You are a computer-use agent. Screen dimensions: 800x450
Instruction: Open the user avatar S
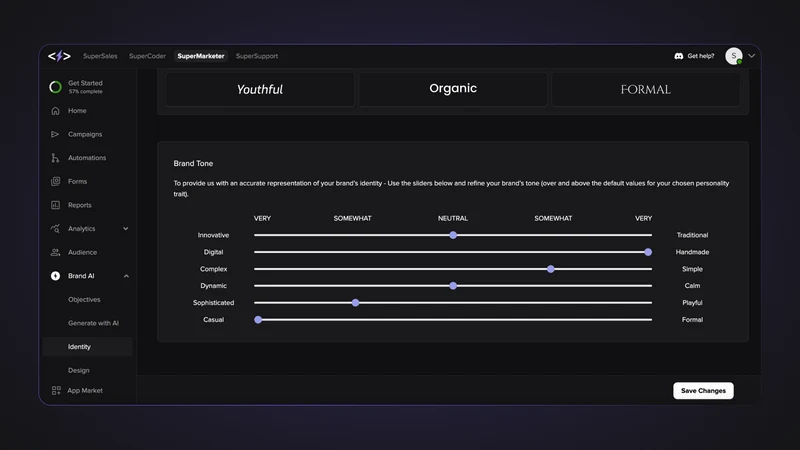[734, 56]
